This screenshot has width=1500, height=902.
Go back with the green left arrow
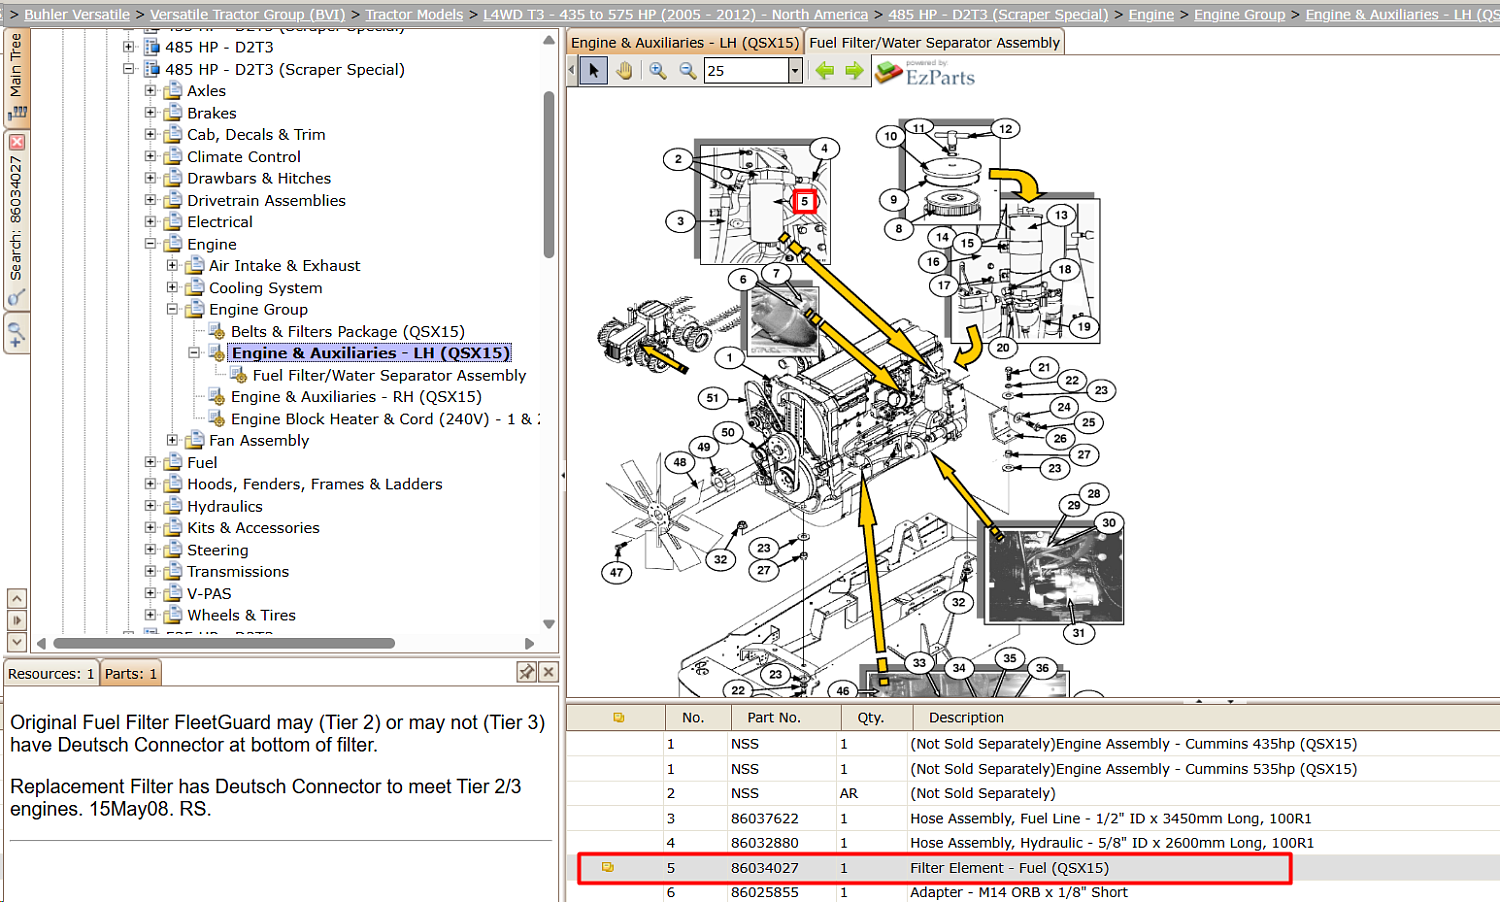pos(825,70)
